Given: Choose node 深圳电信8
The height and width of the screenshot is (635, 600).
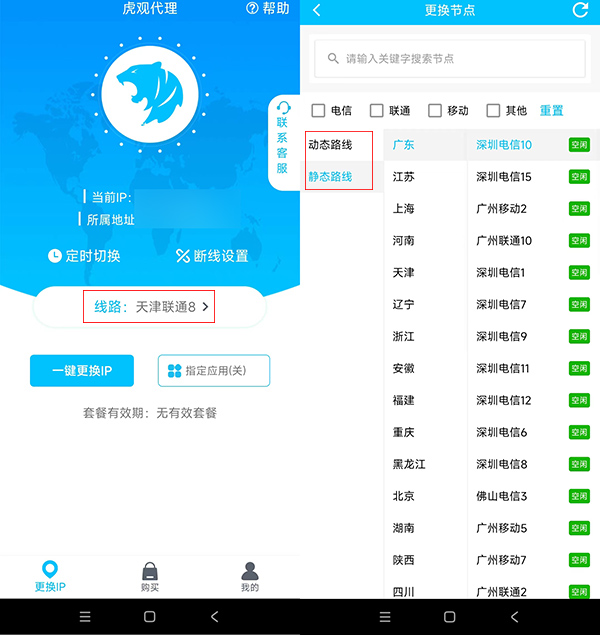Looking at the screenshot, I should tap(501, 465).
